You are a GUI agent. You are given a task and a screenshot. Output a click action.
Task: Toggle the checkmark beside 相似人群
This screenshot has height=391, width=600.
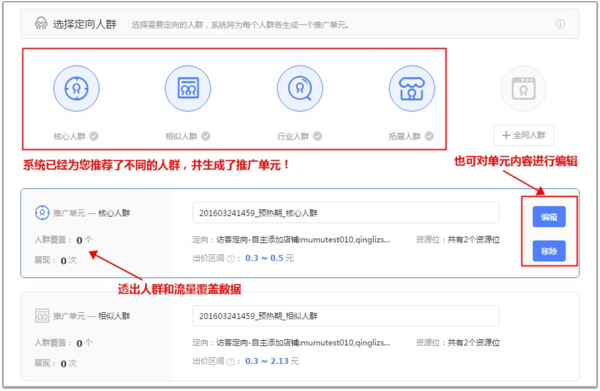[x=206, y=136]
